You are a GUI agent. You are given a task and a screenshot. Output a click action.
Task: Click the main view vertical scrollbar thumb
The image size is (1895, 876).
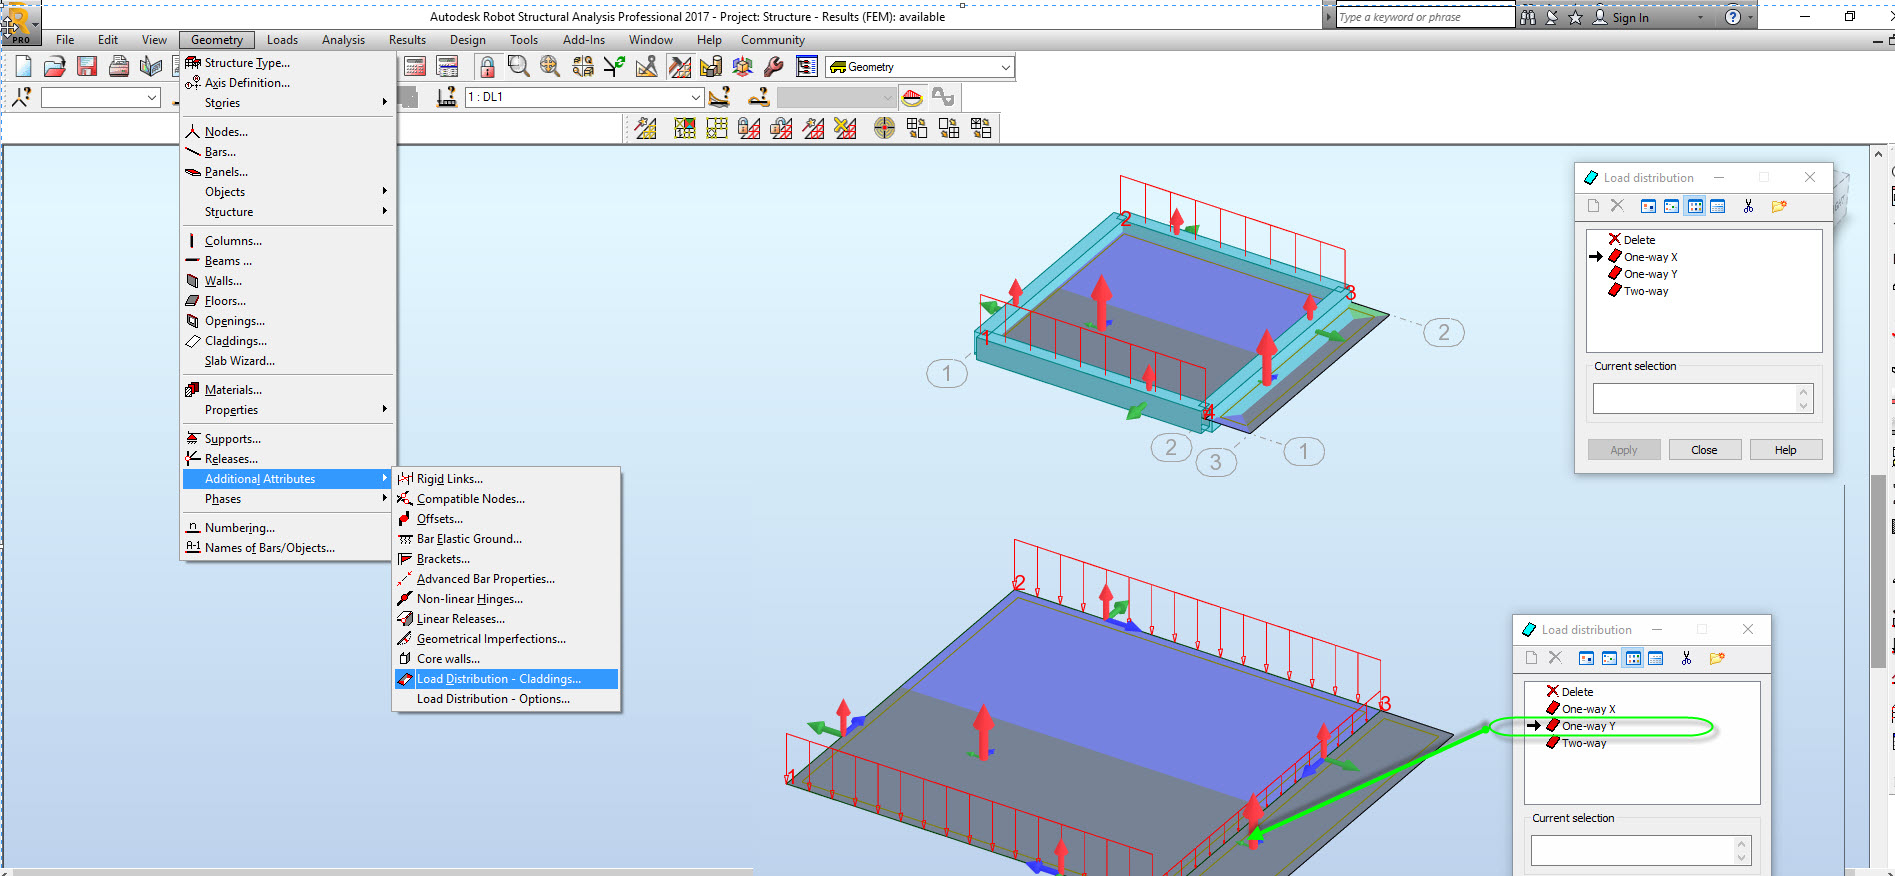(x=1878, y=570)
